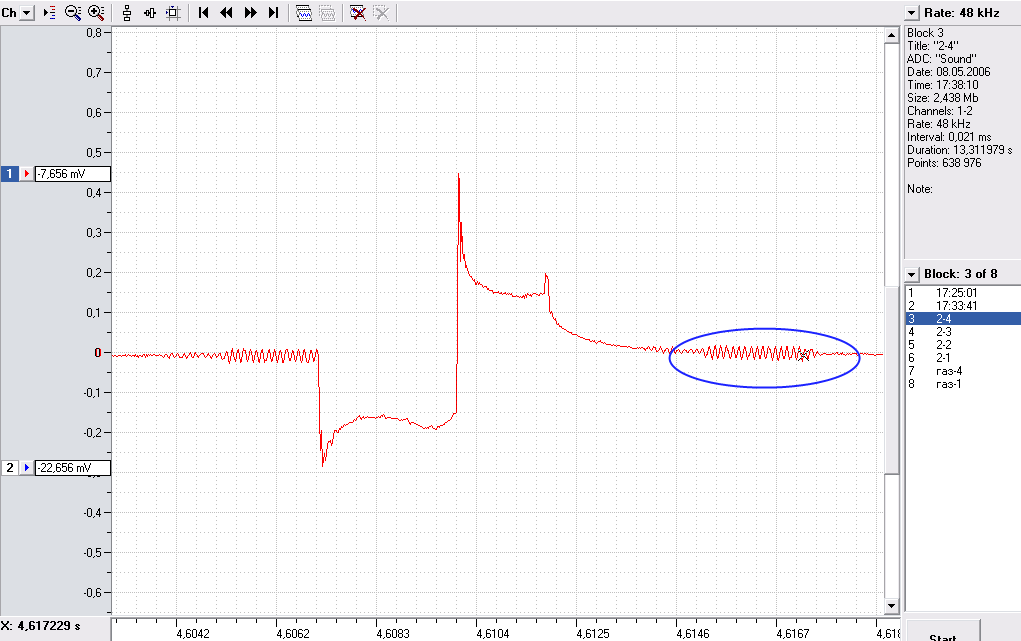Select block 3 named 2-4
Image resolution: width=1021 pixels, height=641 pixels.
(962, 319)
